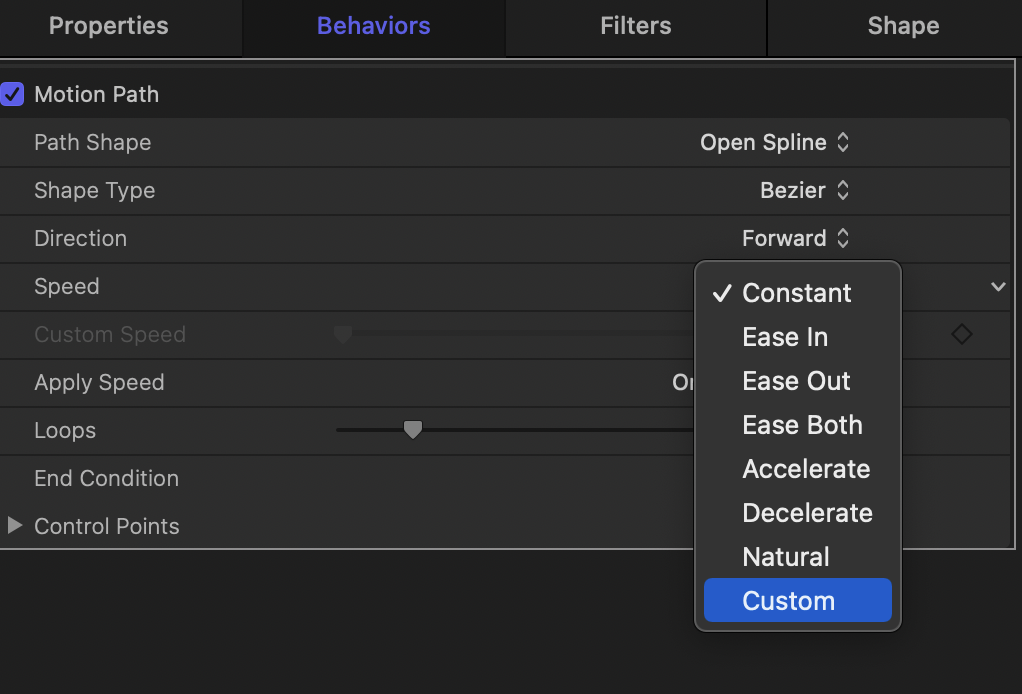This screenshot has width=1022, height=694.
Task: Expand the Control Points disclosure triangle
Action: [x=14, y=525]
